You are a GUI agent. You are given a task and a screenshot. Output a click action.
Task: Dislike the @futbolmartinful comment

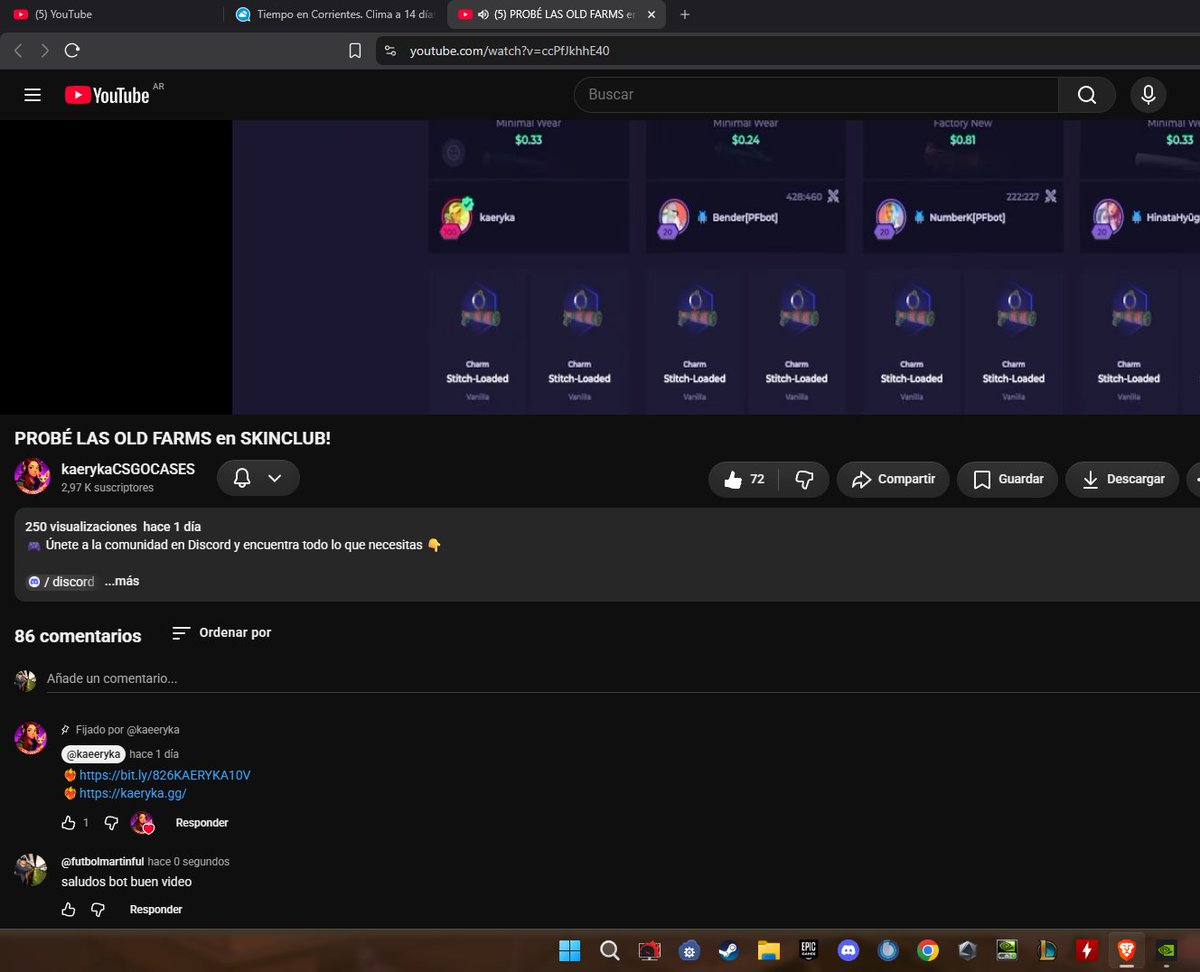coord(98,910)
